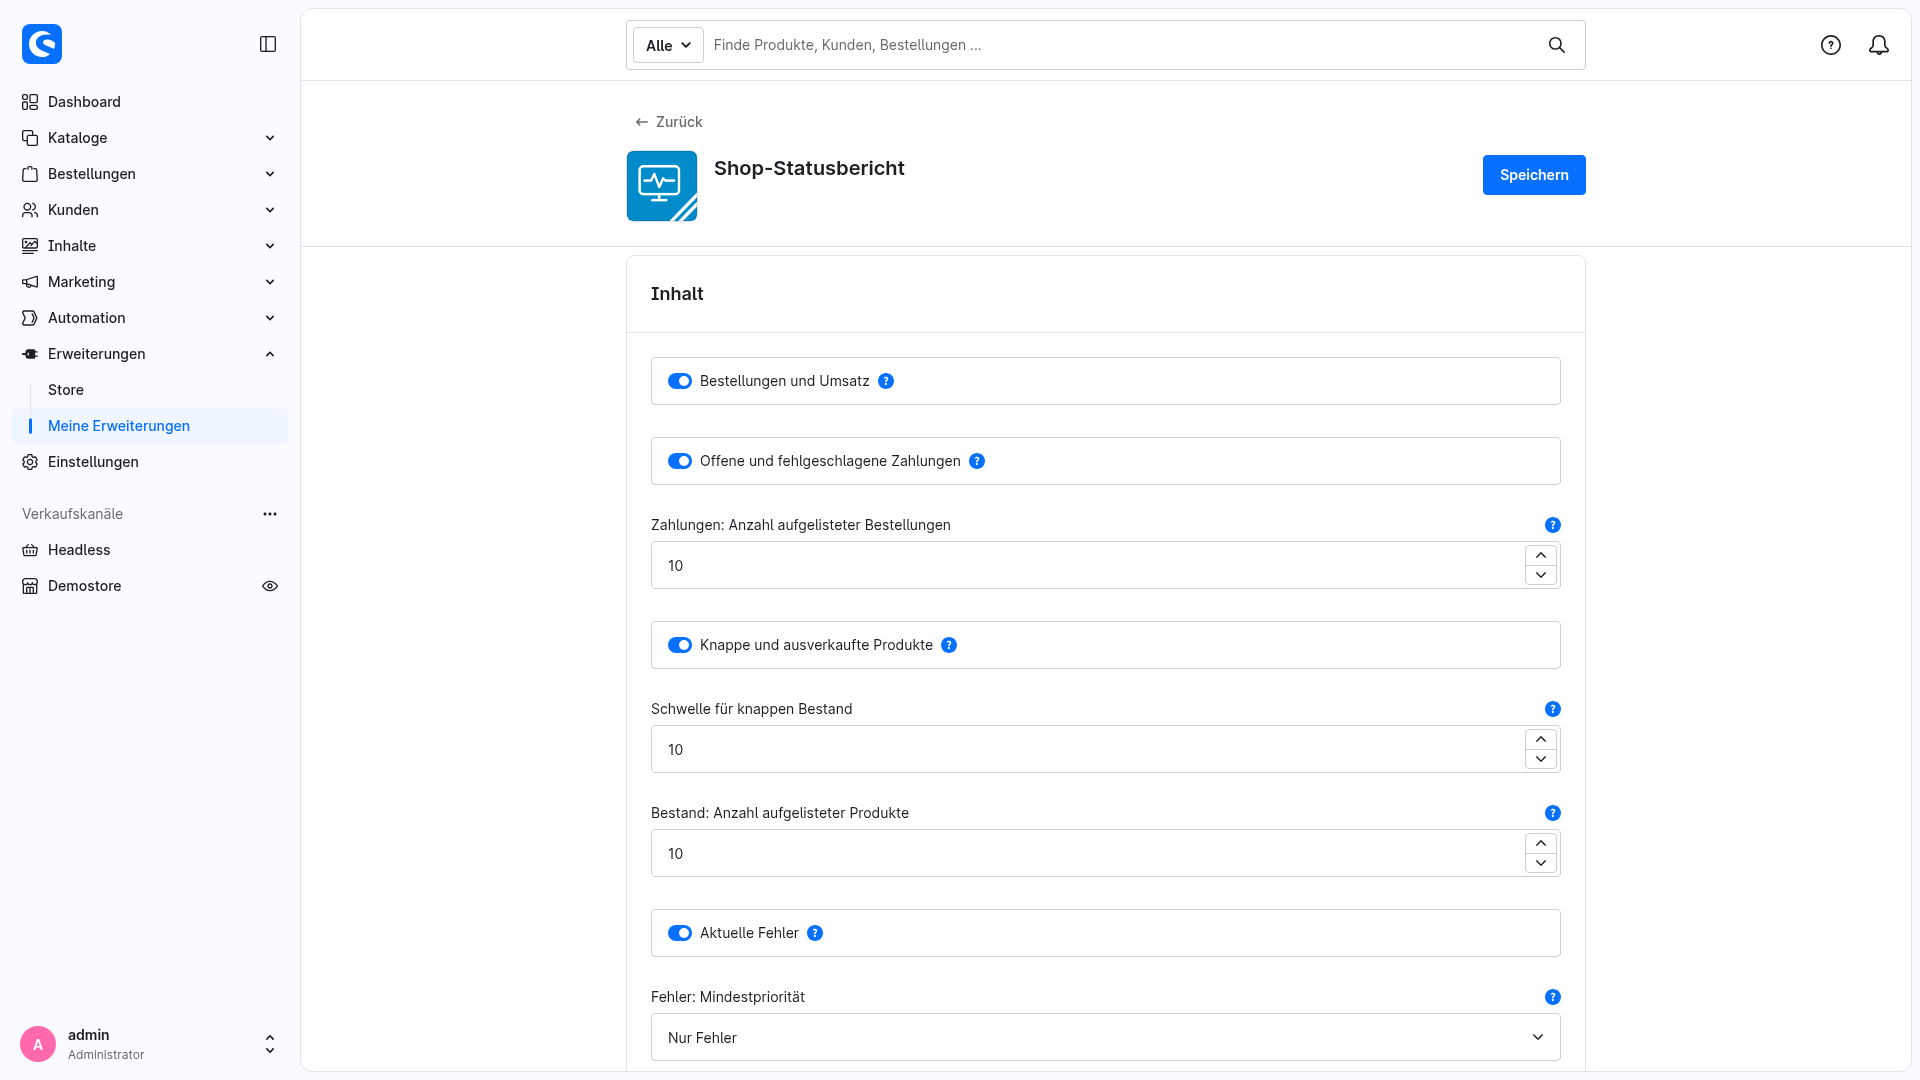Increase Zahlungen: Anzahl aufgelisteter Bestellungen value

(1541, 555)
